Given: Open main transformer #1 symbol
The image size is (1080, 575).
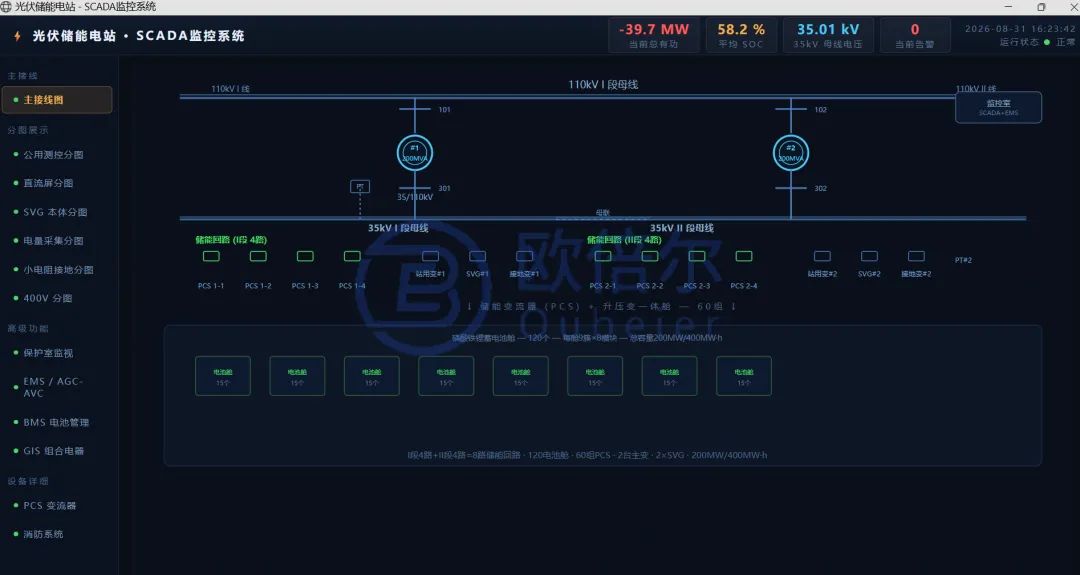Looking at the screenshot, I should 415,153.
